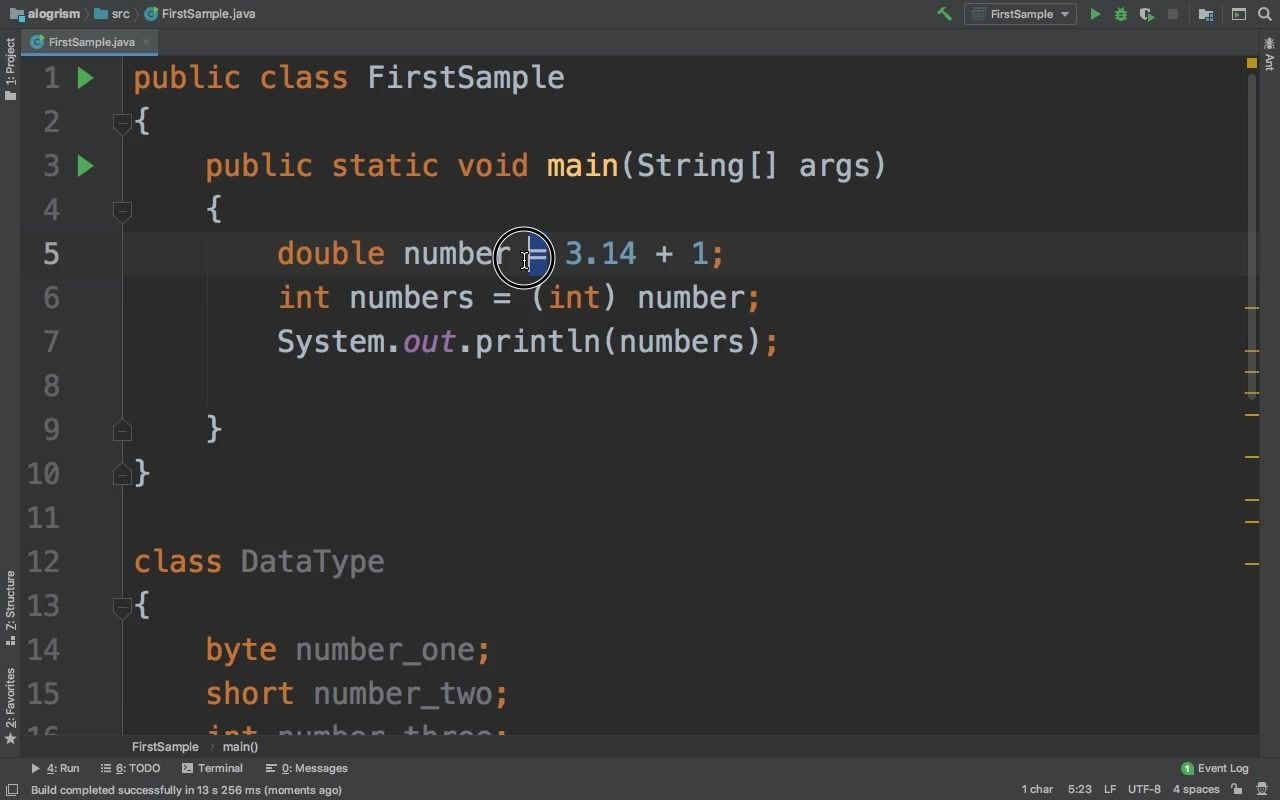This screenshot has width=1280, height=800.
Task: Open the Ant tool window
Action: 1269,56
